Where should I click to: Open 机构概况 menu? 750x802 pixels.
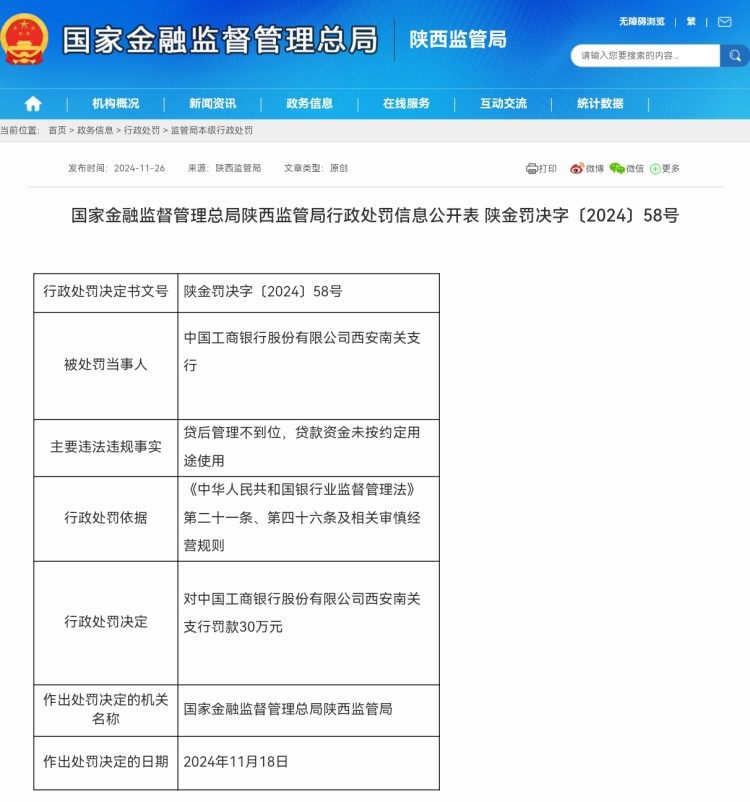pyautogui.click(x=116, y=103)
